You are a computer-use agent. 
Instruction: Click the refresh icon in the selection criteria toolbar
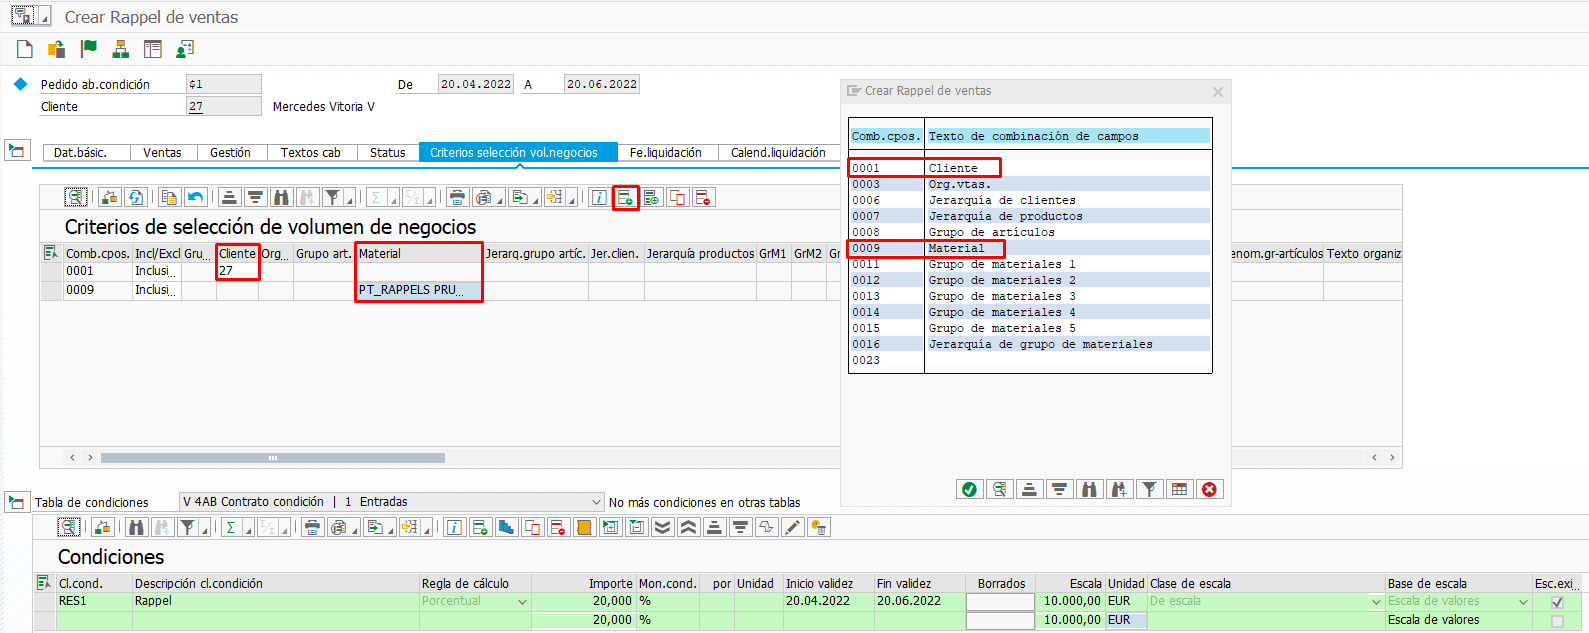[136, 197]
